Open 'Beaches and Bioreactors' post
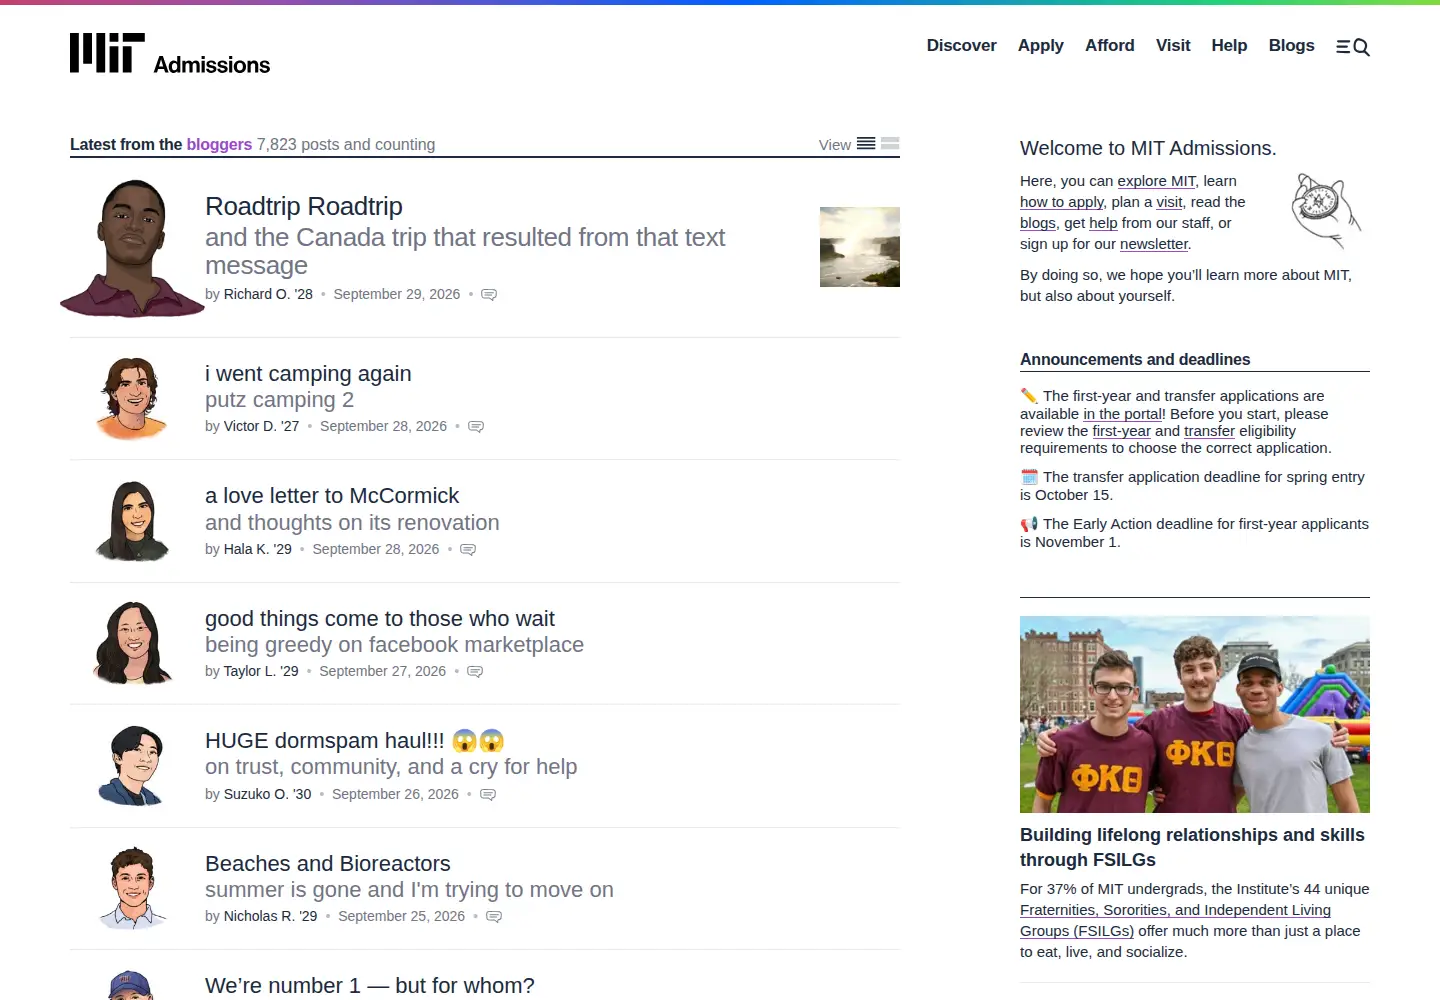The image size is (1440, 1000). tap(328, 864)
